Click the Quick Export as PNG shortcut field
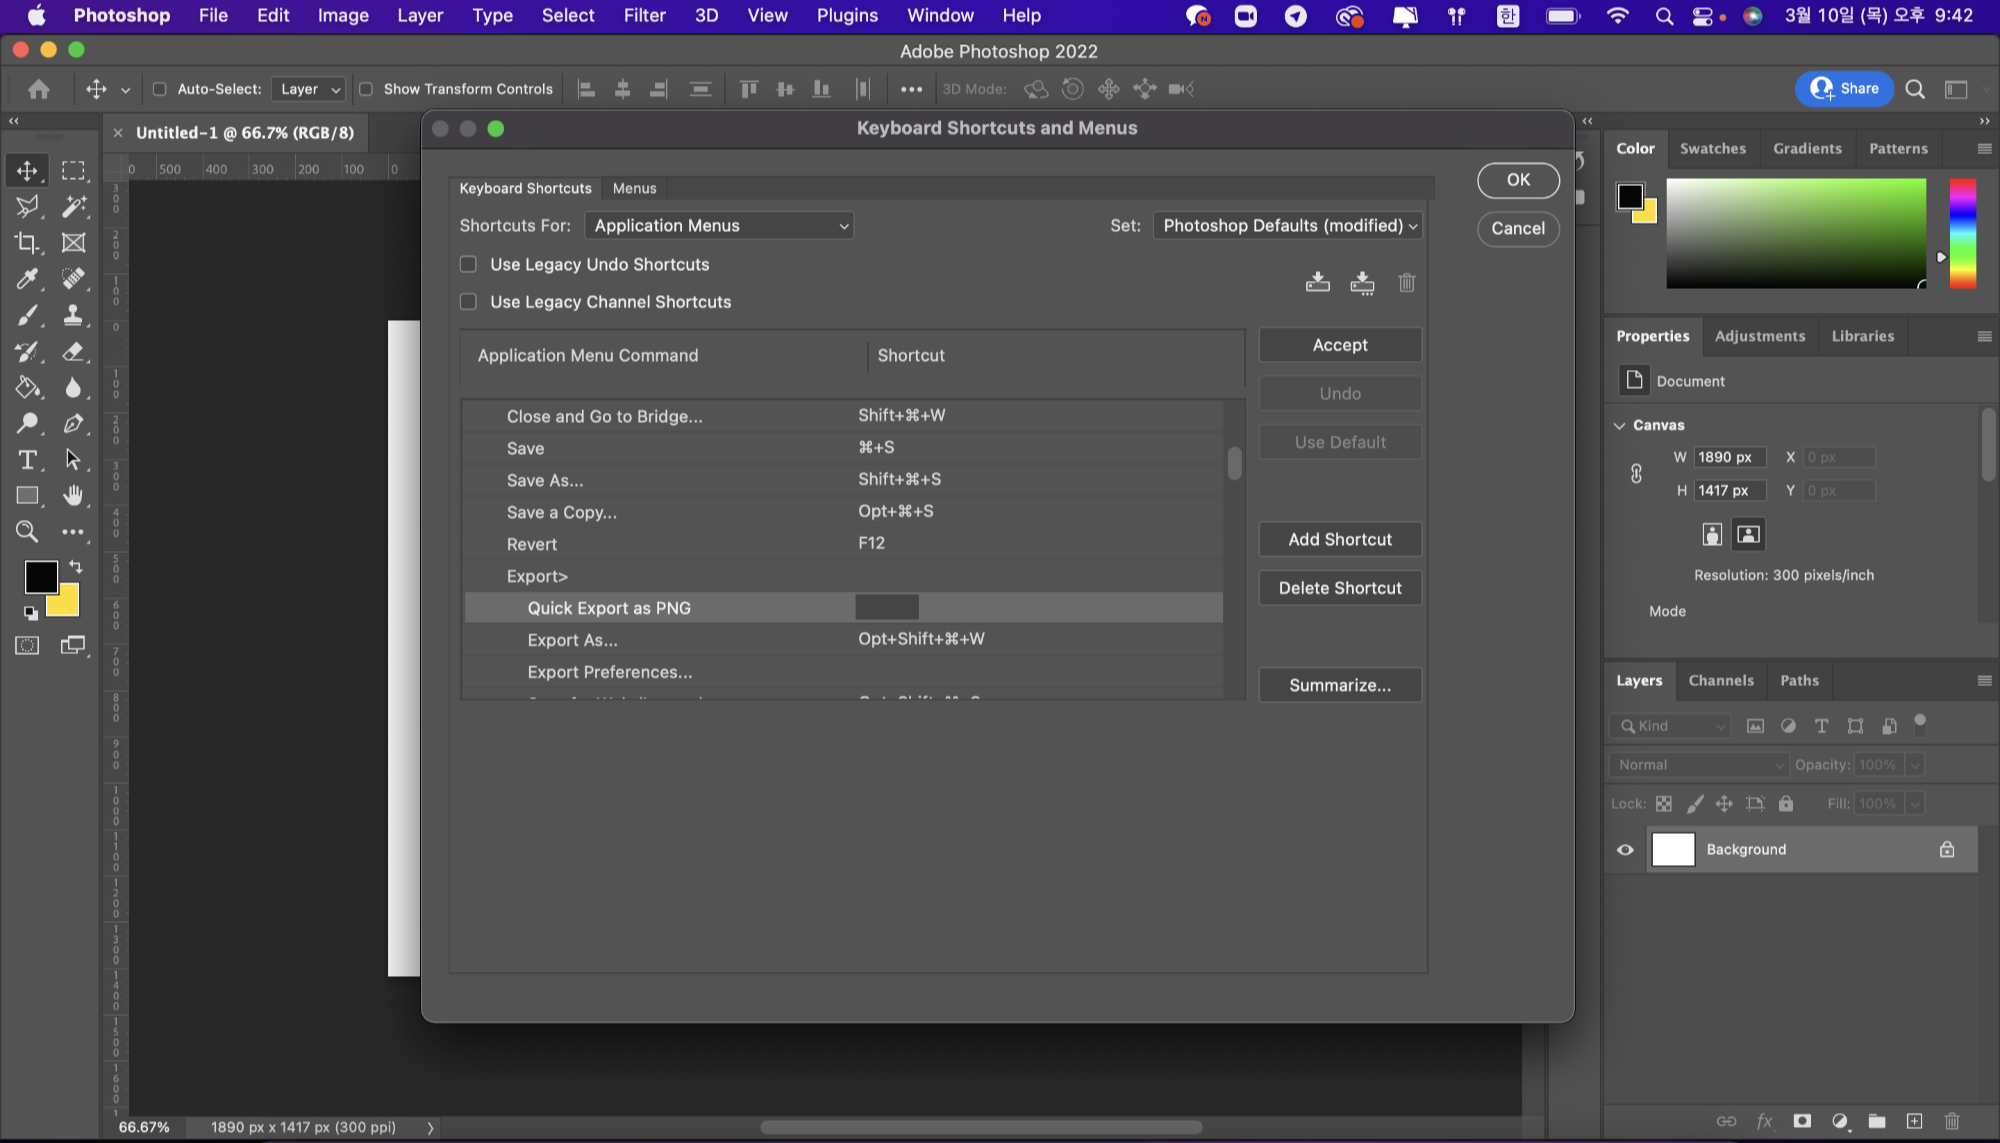The height and width of the screenshot is (1143, 2000). click(x=887, y=608)
